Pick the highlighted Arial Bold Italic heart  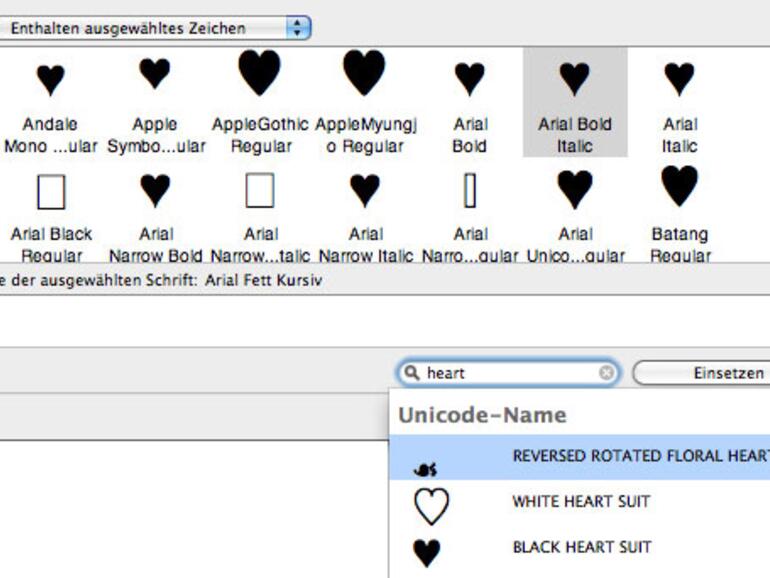(575, 79)
